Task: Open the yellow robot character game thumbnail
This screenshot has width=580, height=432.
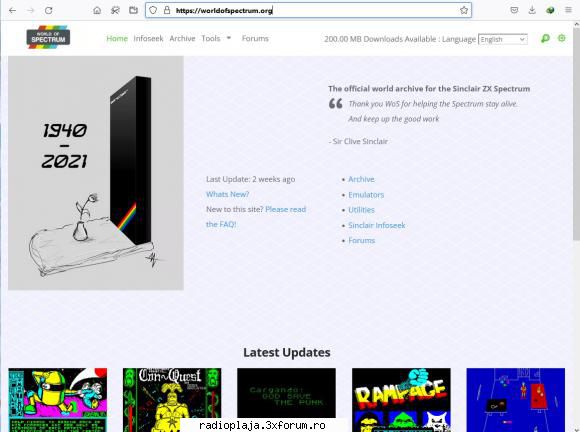Action: (x=58, y=400)
